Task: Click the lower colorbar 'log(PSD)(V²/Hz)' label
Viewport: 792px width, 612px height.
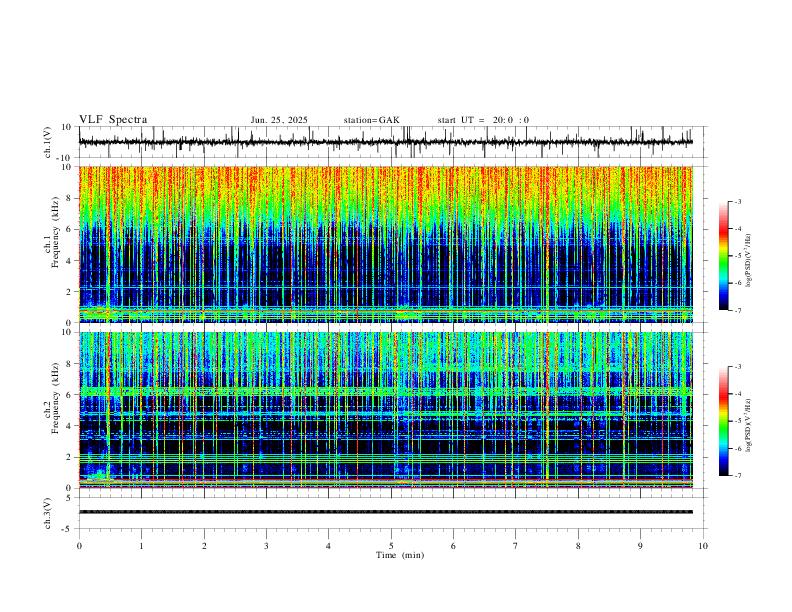Action: [748, 426]
